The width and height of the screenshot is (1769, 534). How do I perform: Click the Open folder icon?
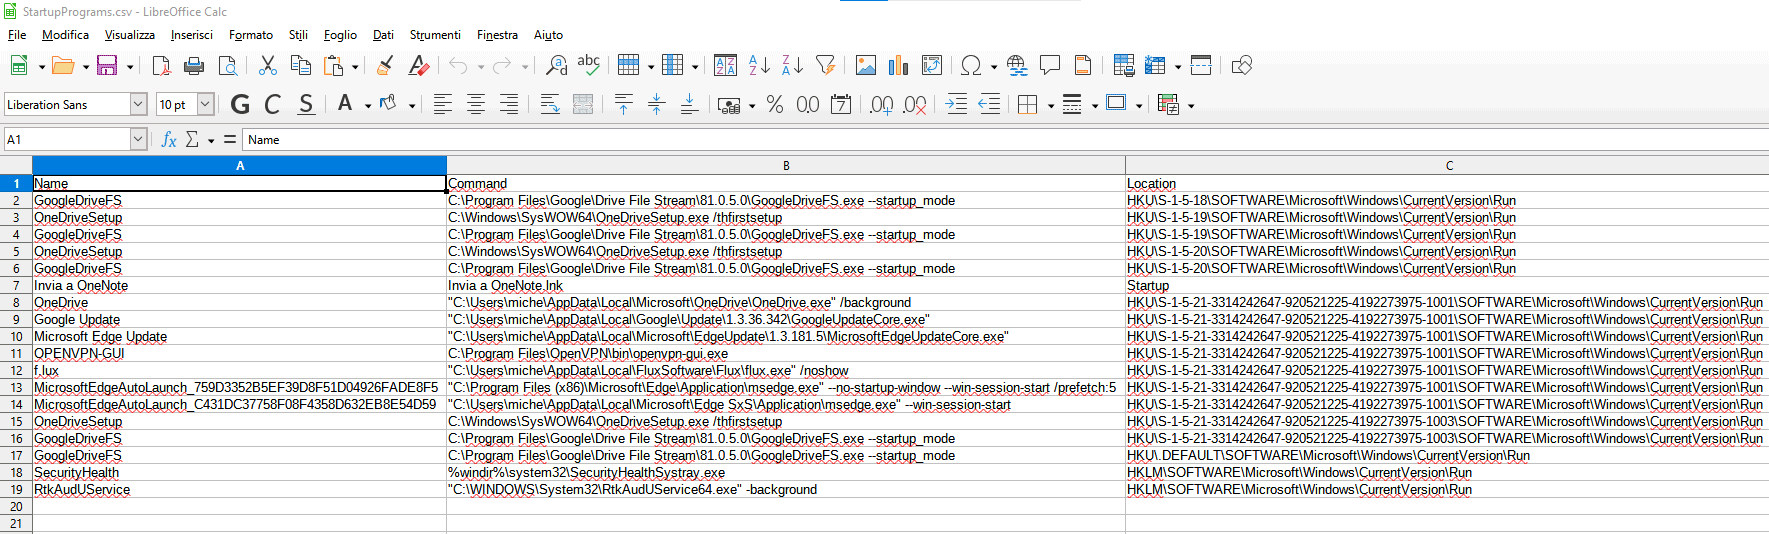coord(63,66)
